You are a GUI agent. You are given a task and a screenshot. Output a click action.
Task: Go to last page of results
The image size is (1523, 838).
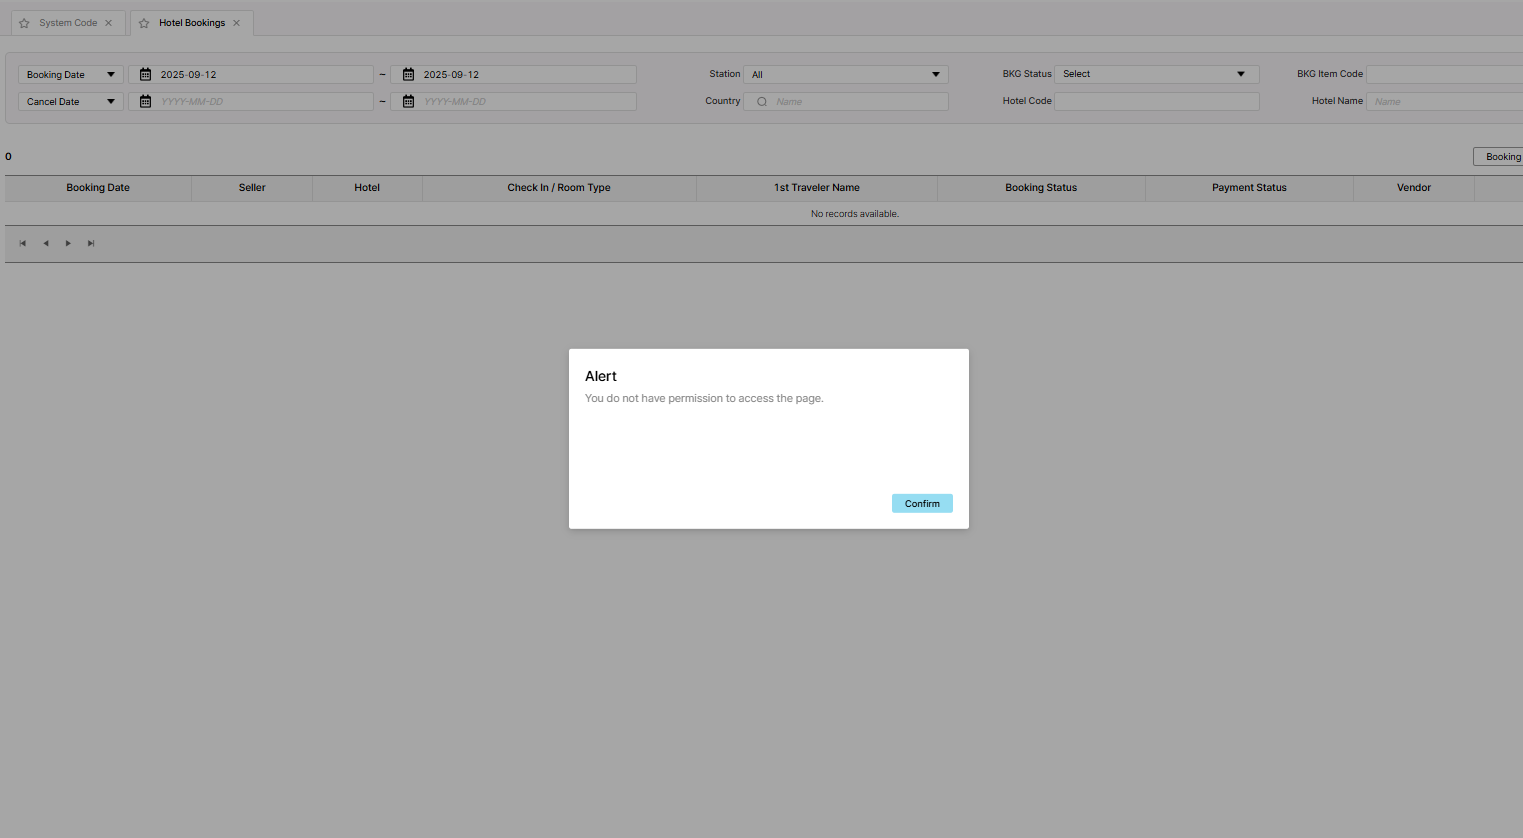91,244
